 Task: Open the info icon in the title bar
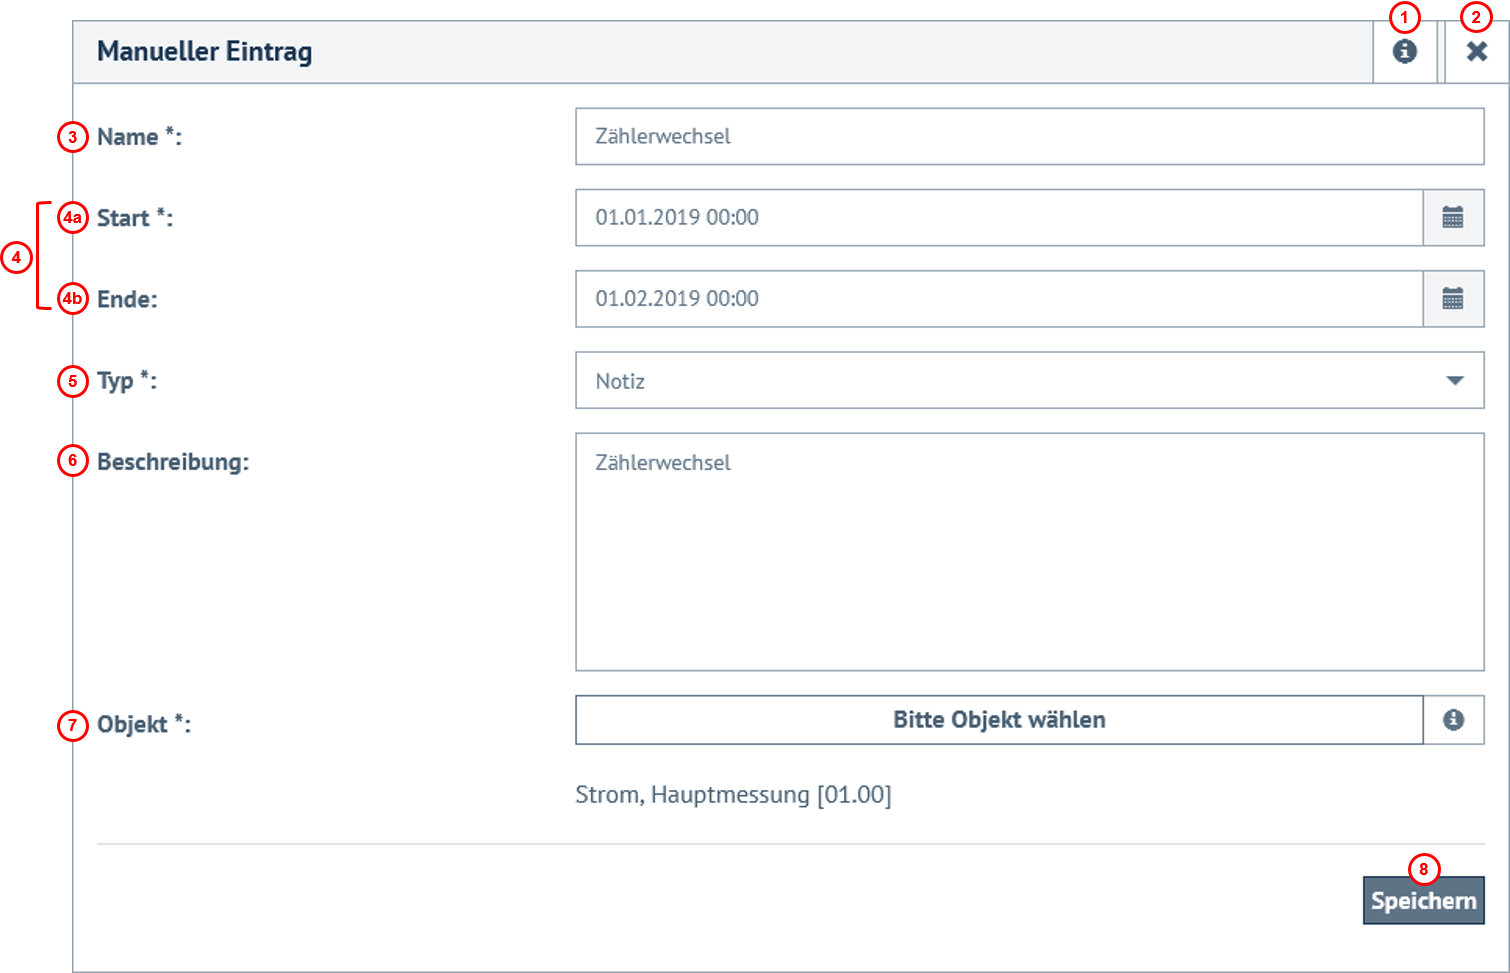(1404, 51)
